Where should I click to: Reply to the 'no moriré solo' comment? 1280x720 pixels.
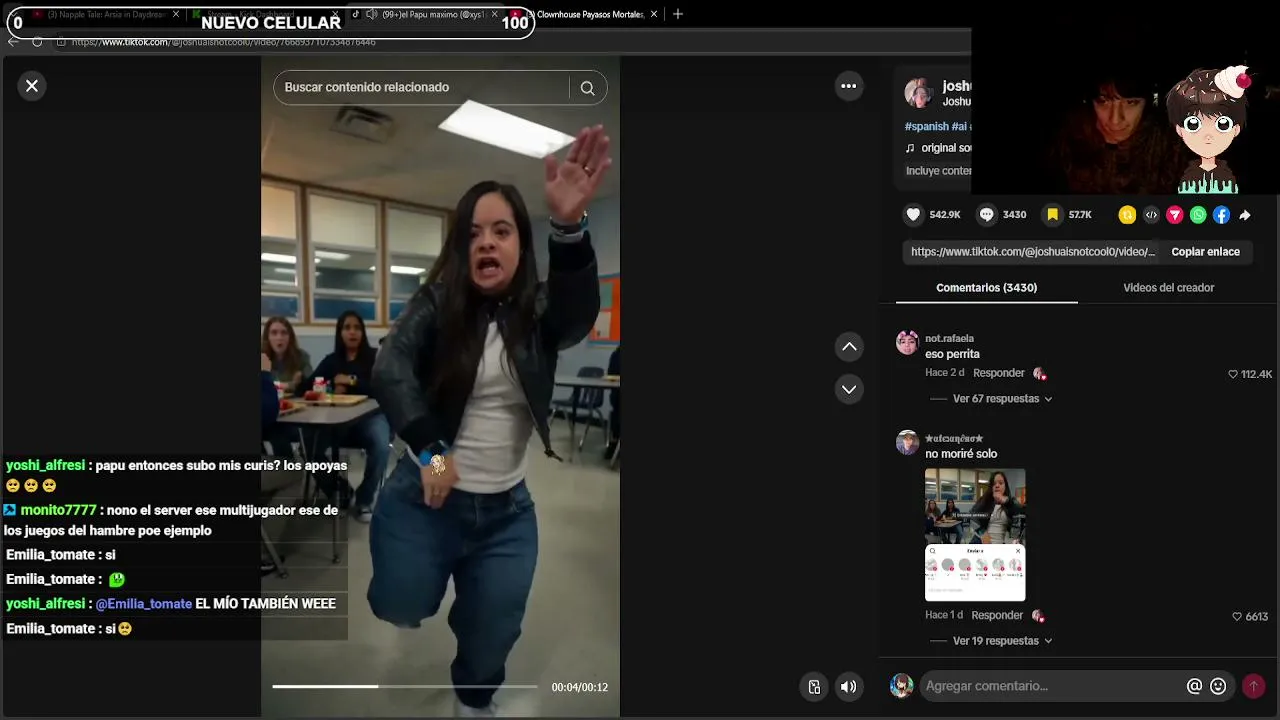[x=997, y=616]
